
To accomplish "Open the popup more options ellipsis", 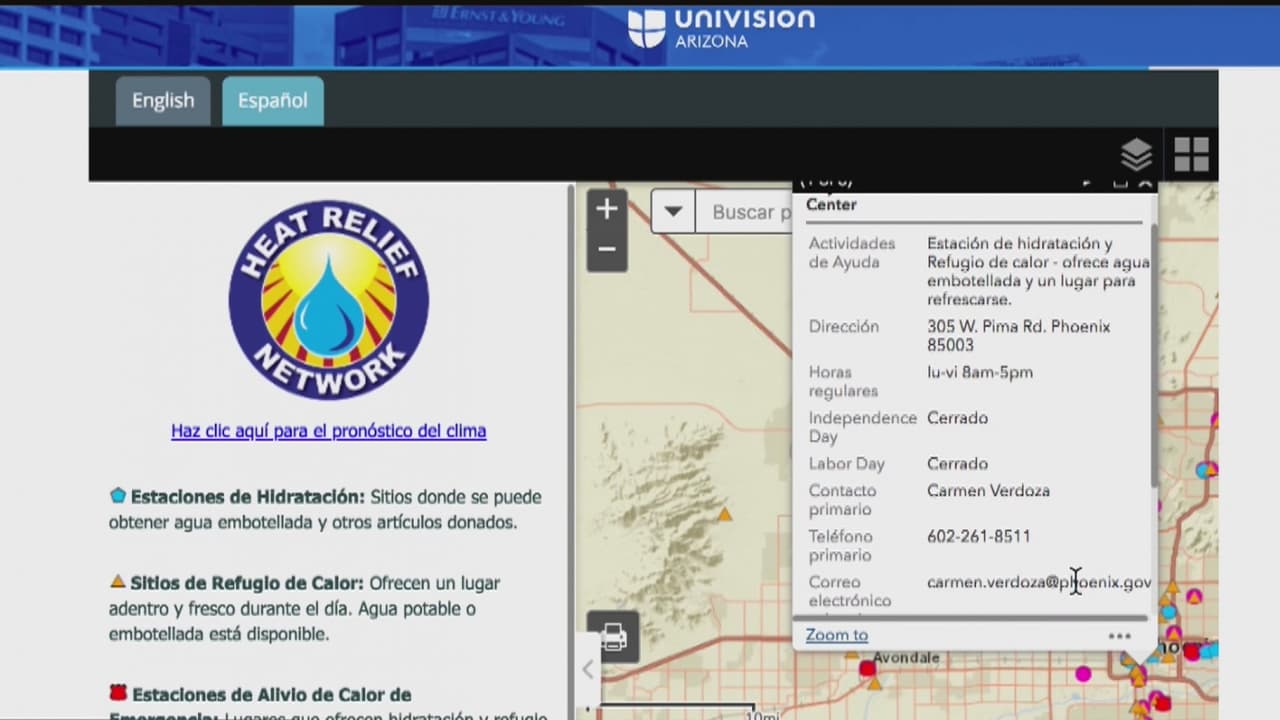I will click(1119, 636).
